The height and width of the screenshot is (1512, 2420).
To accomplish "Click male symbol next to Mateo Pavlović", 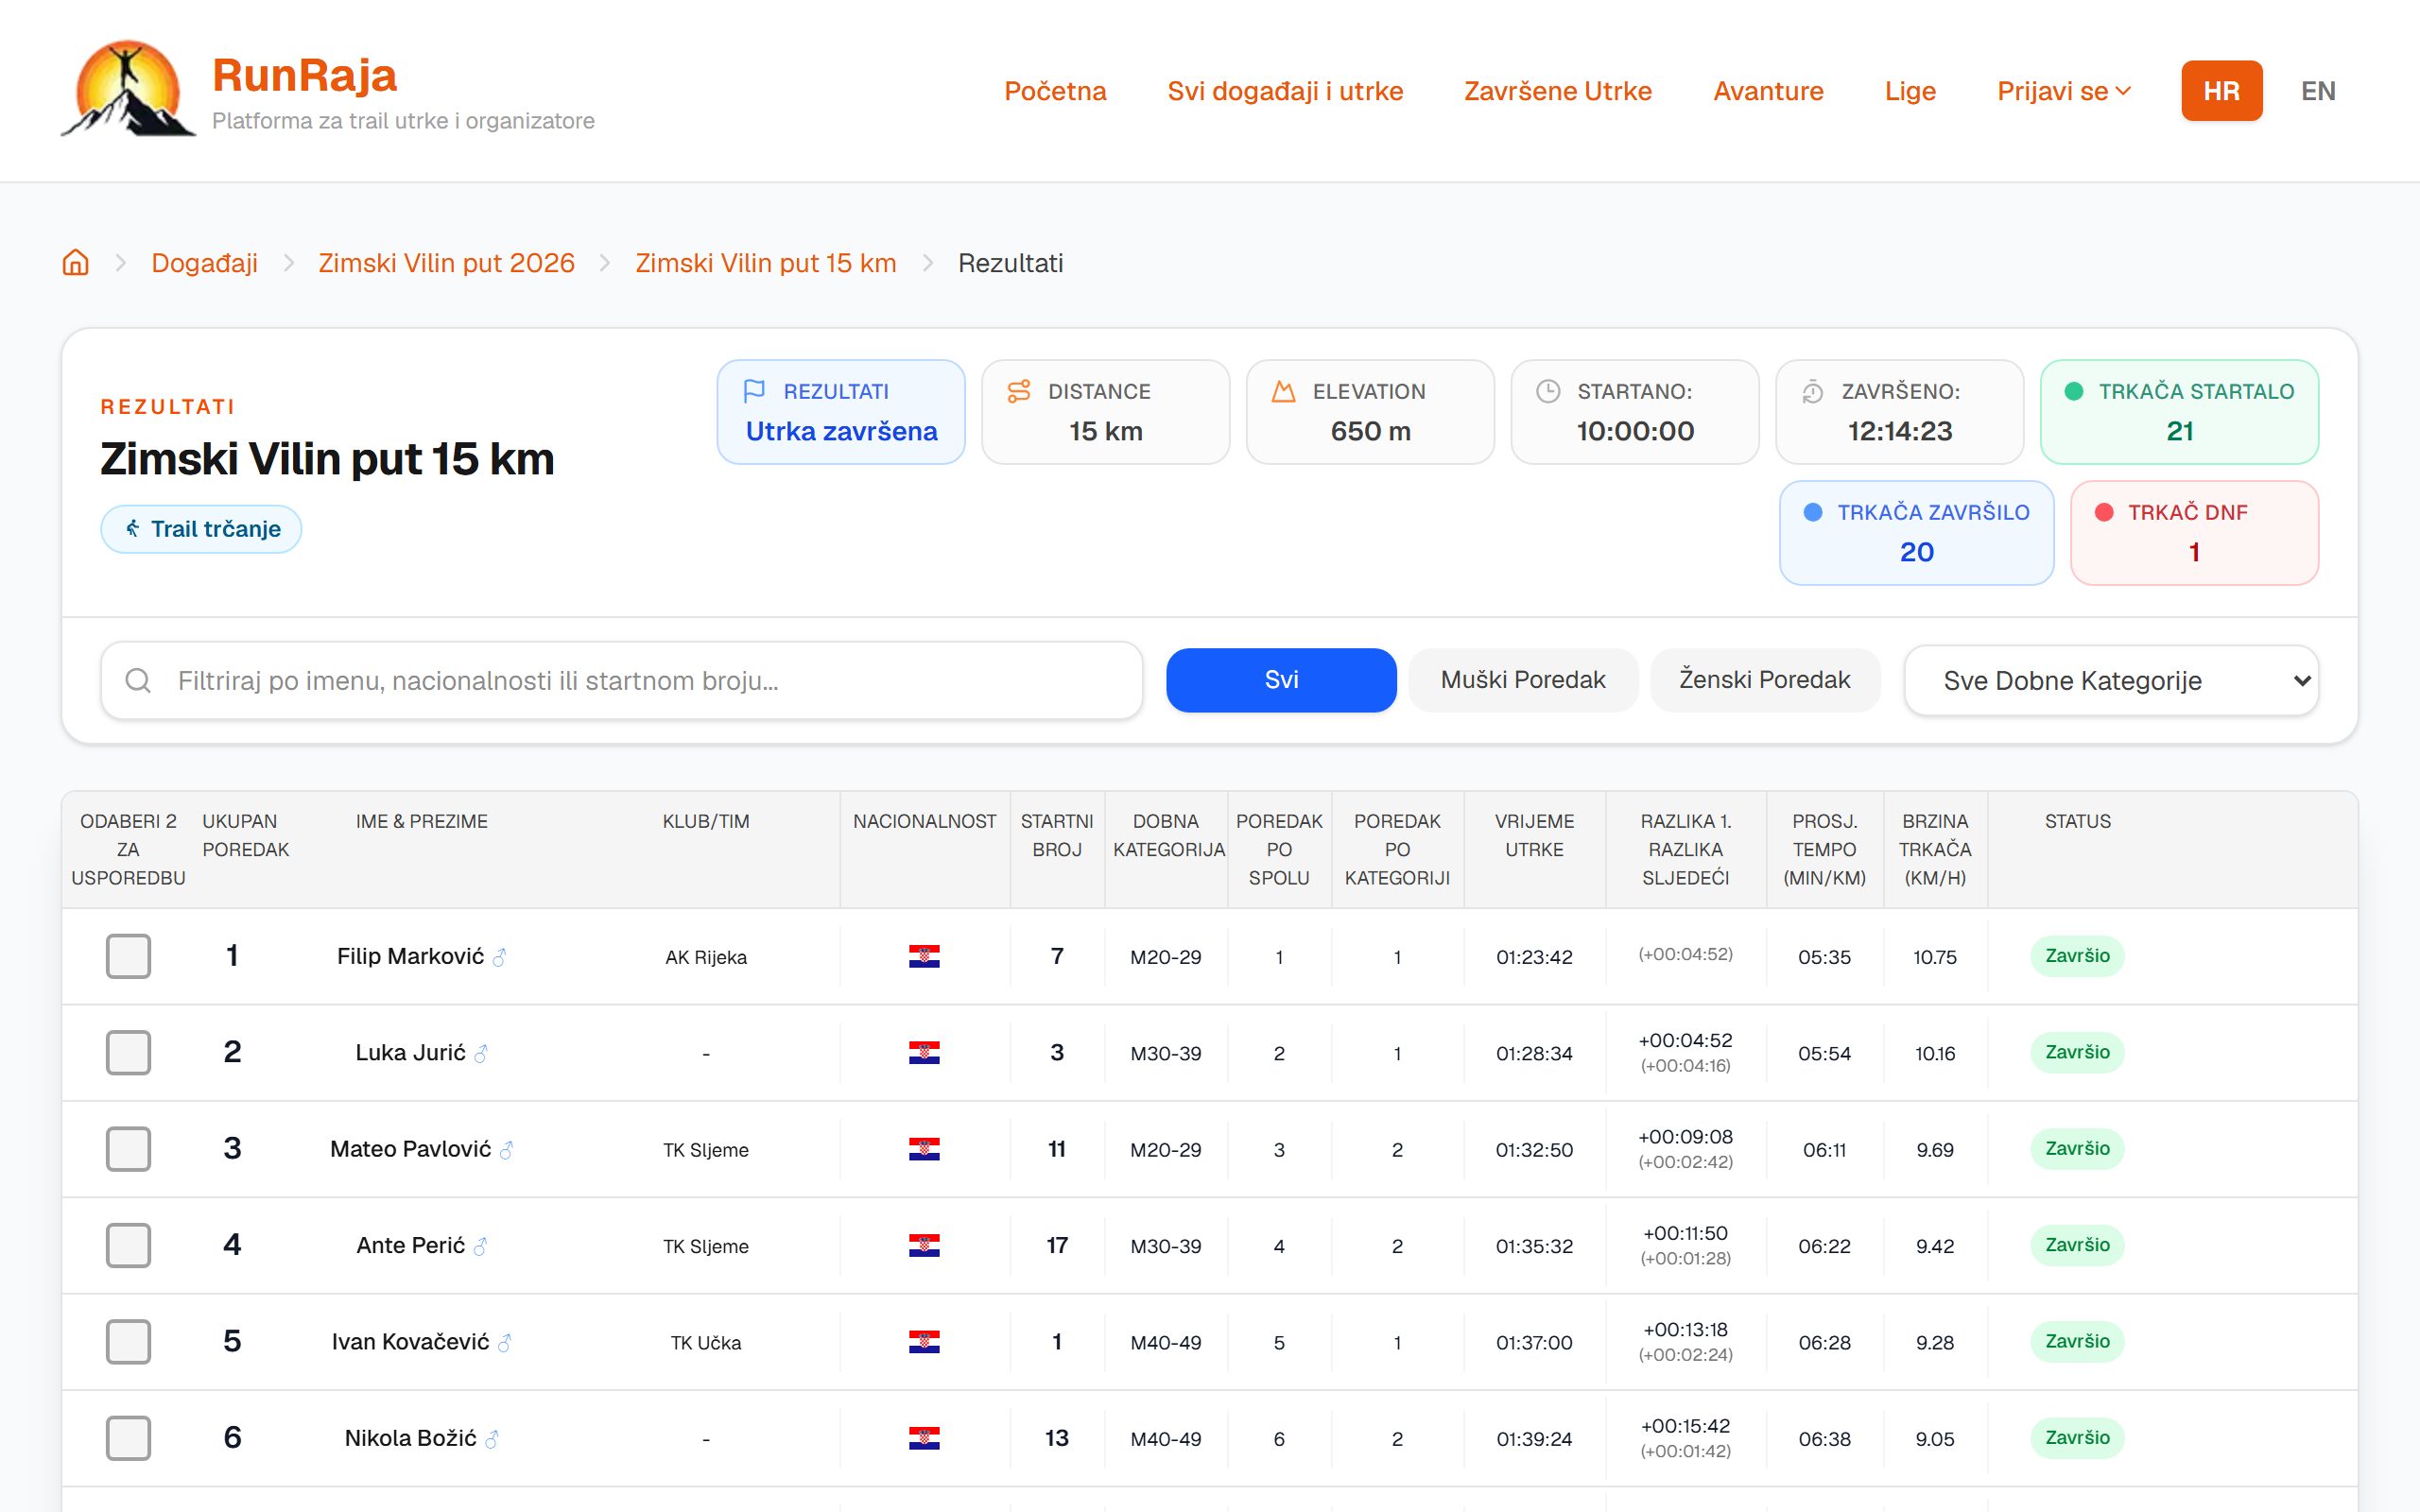I will point(506,1150).
